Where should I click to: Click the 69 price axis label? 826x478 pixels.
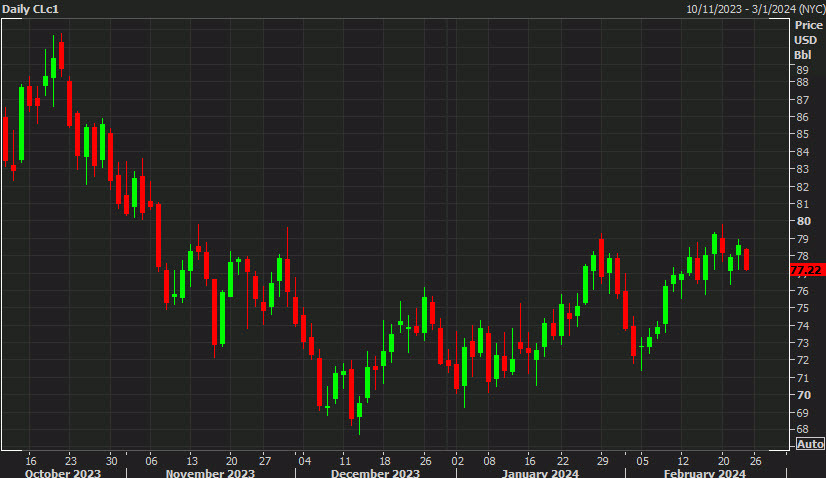coord(802,413)
